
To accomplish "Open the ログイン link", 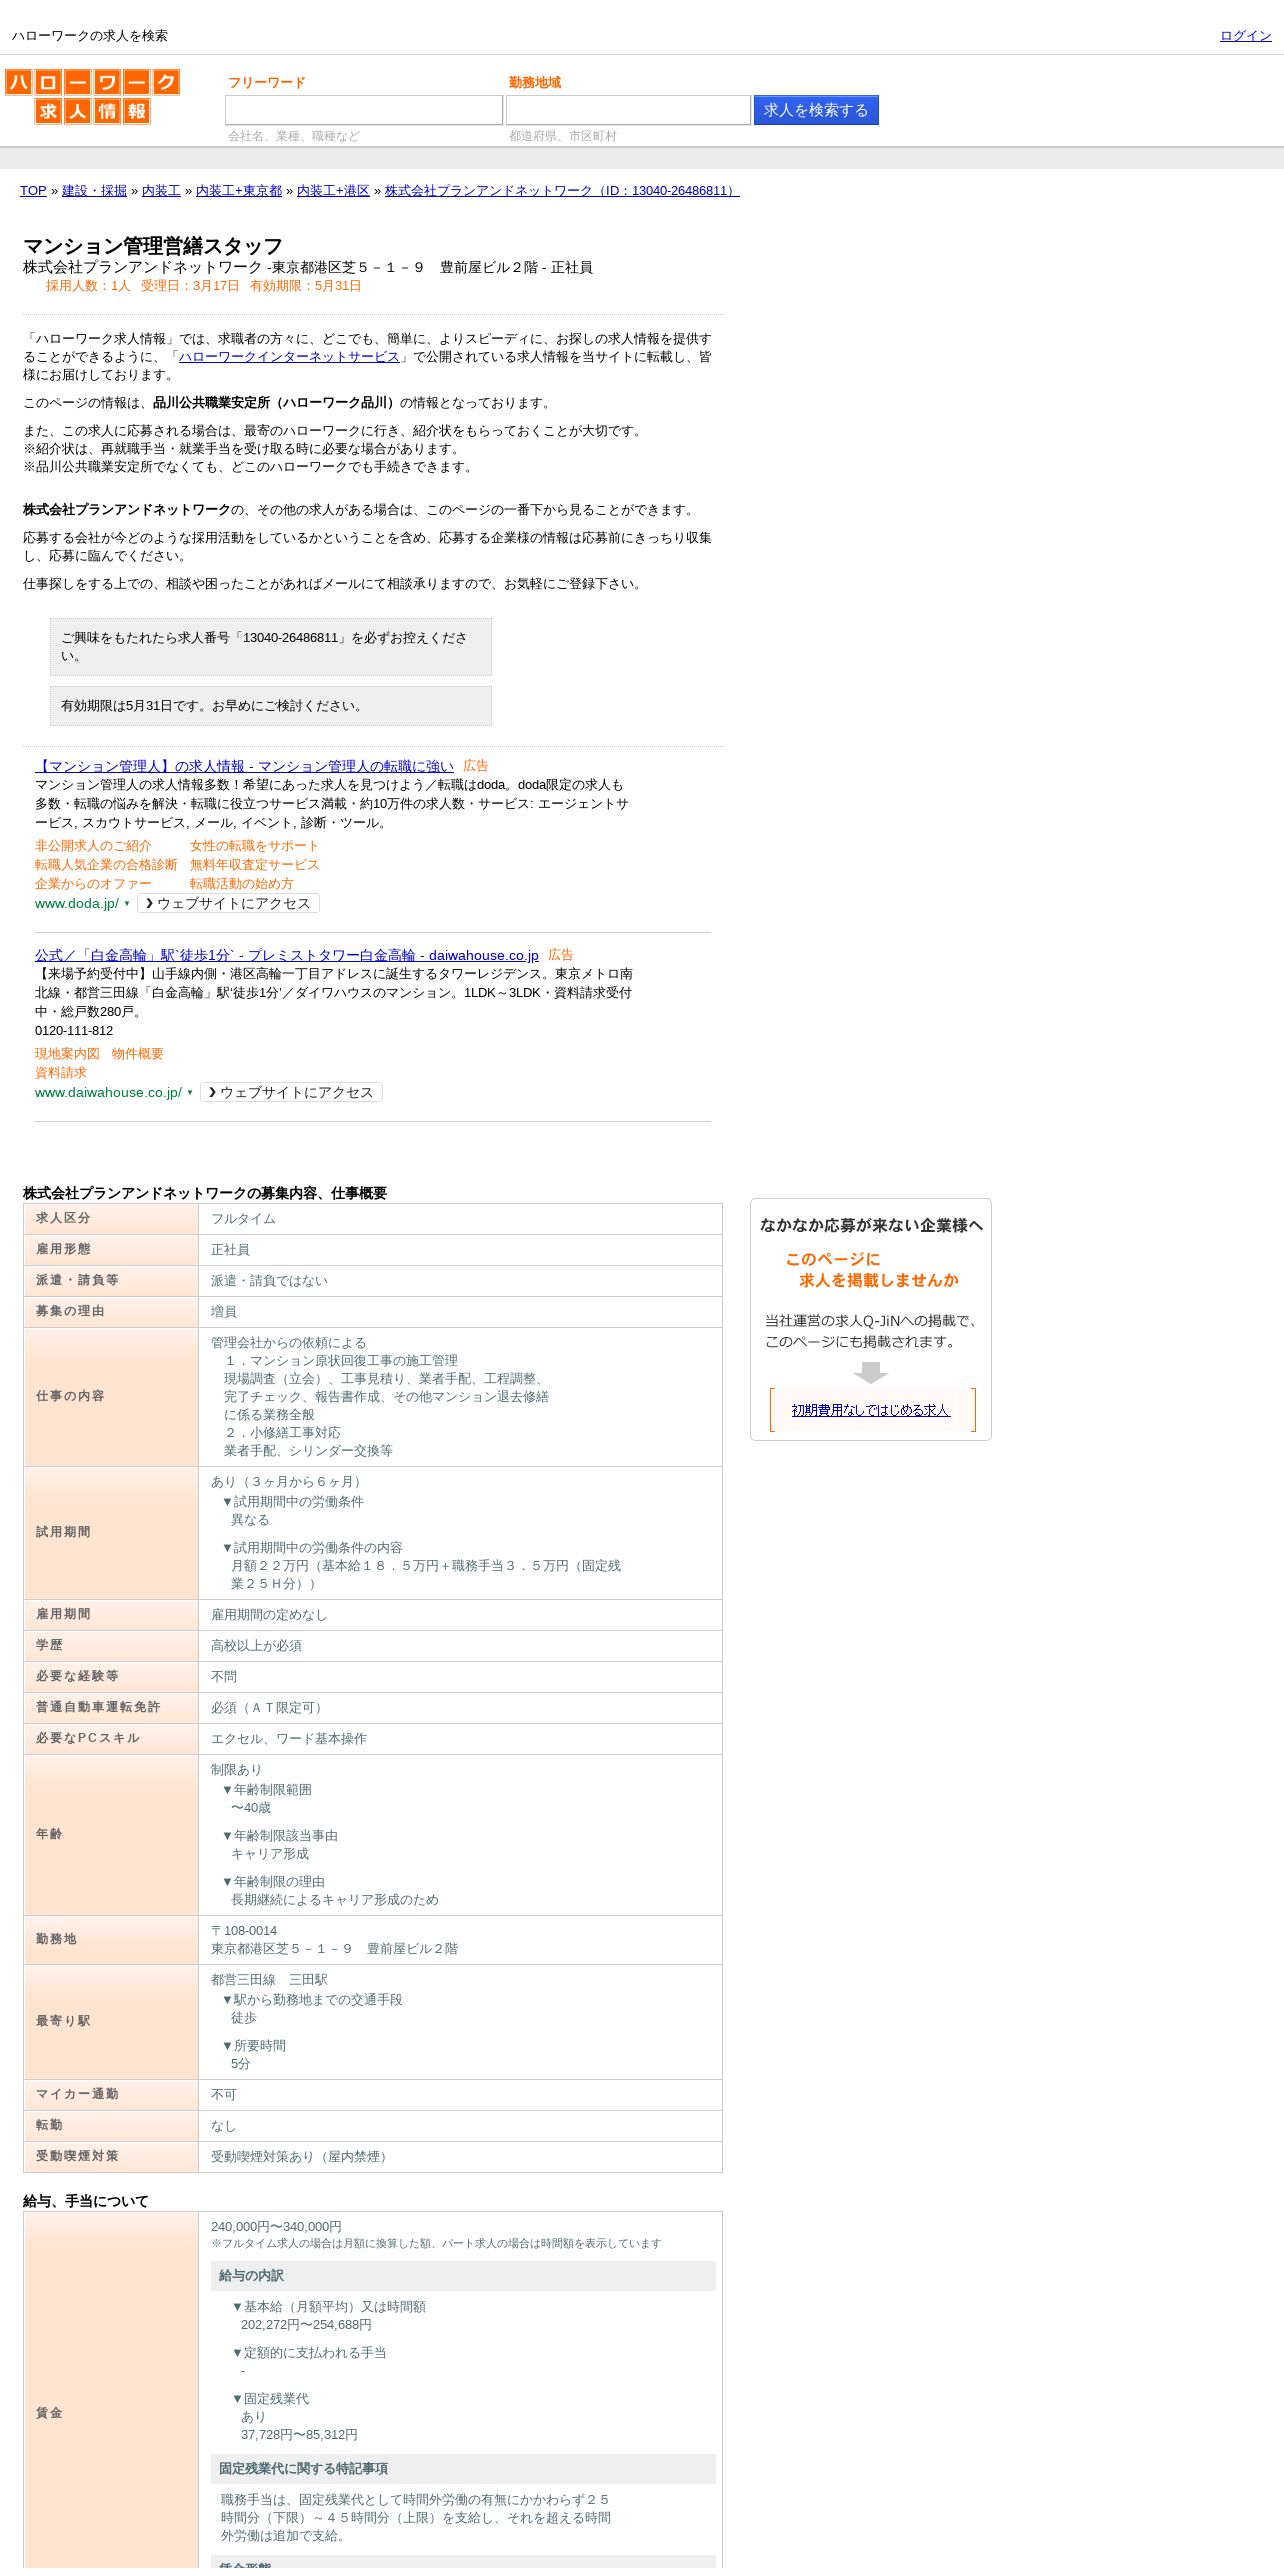I will click(x=1245, y=35).
